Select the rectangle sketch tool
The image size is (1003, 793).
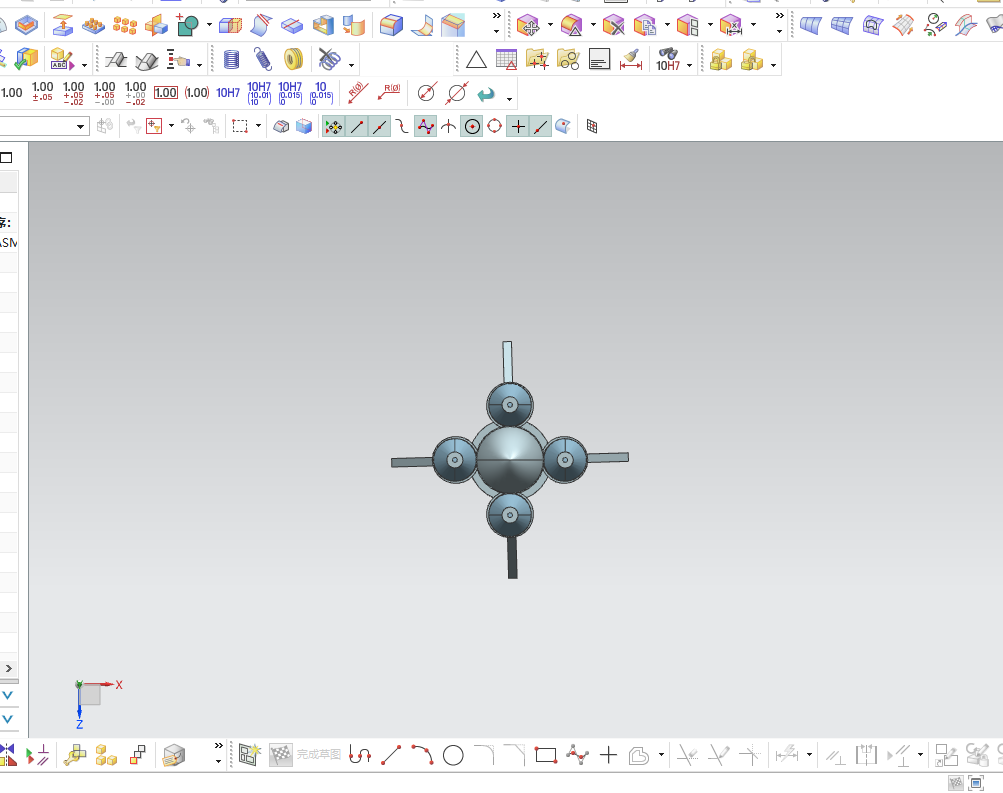545,755
